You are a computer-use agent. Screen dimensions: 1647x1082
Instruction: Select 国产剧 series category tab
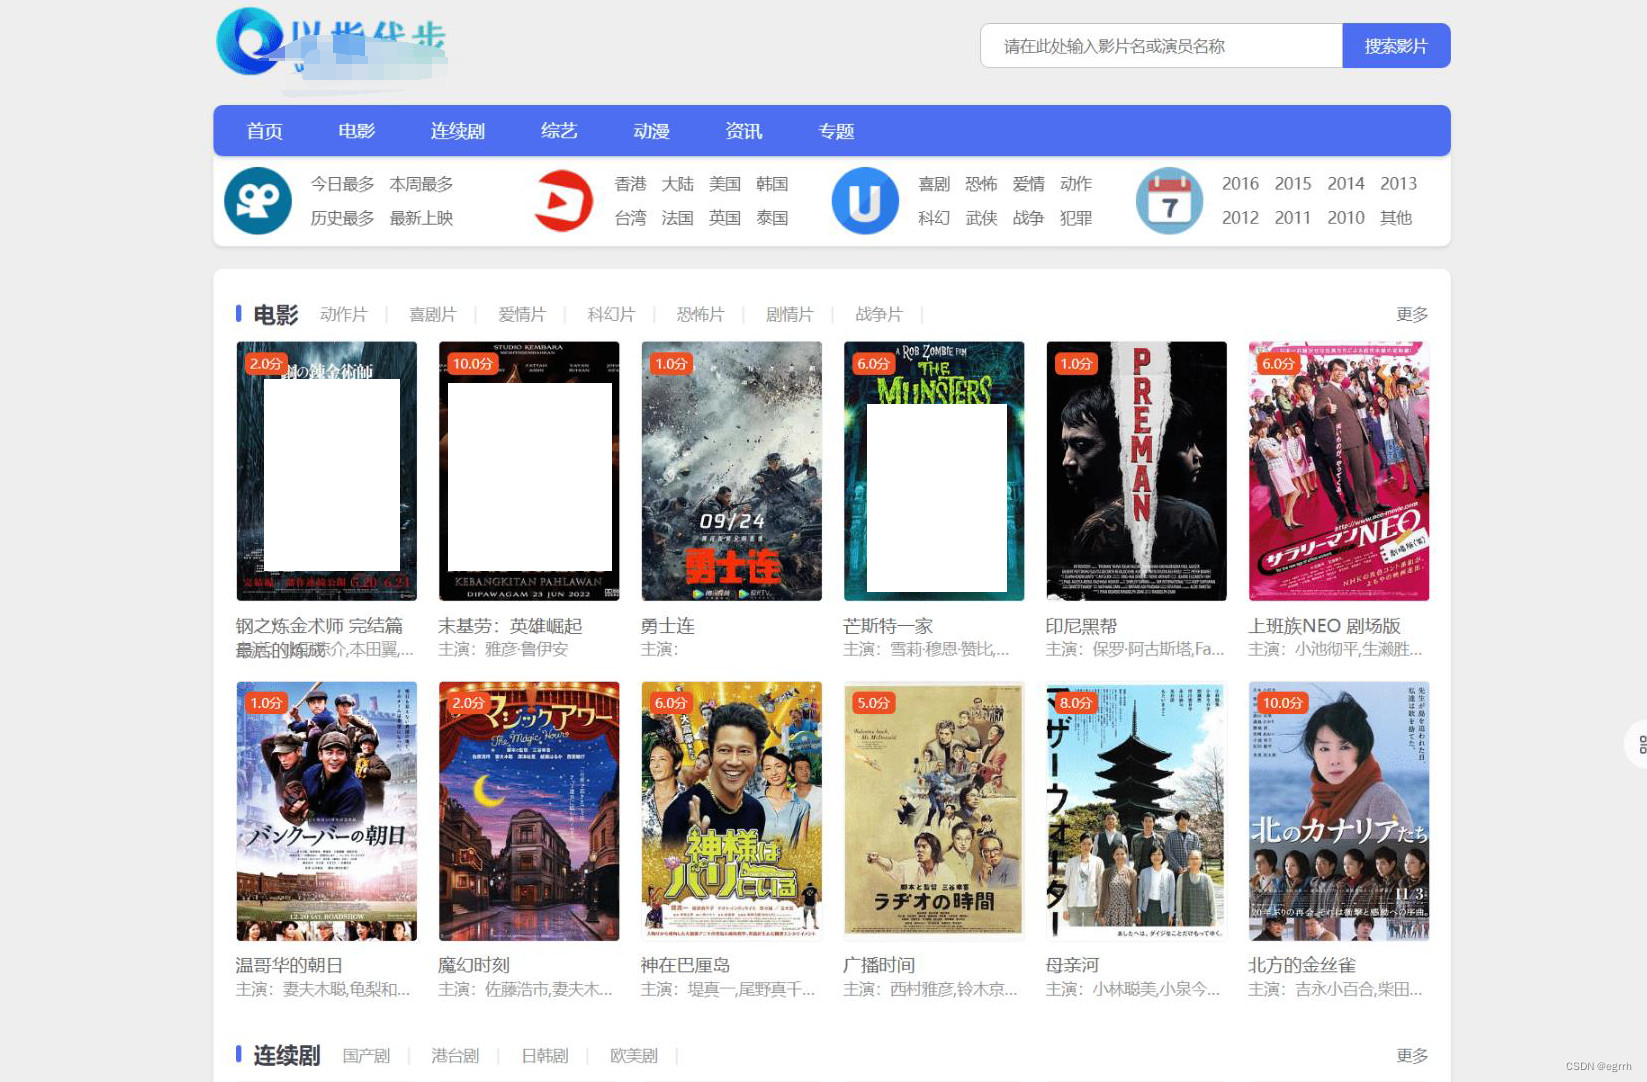coord(366,1056)
